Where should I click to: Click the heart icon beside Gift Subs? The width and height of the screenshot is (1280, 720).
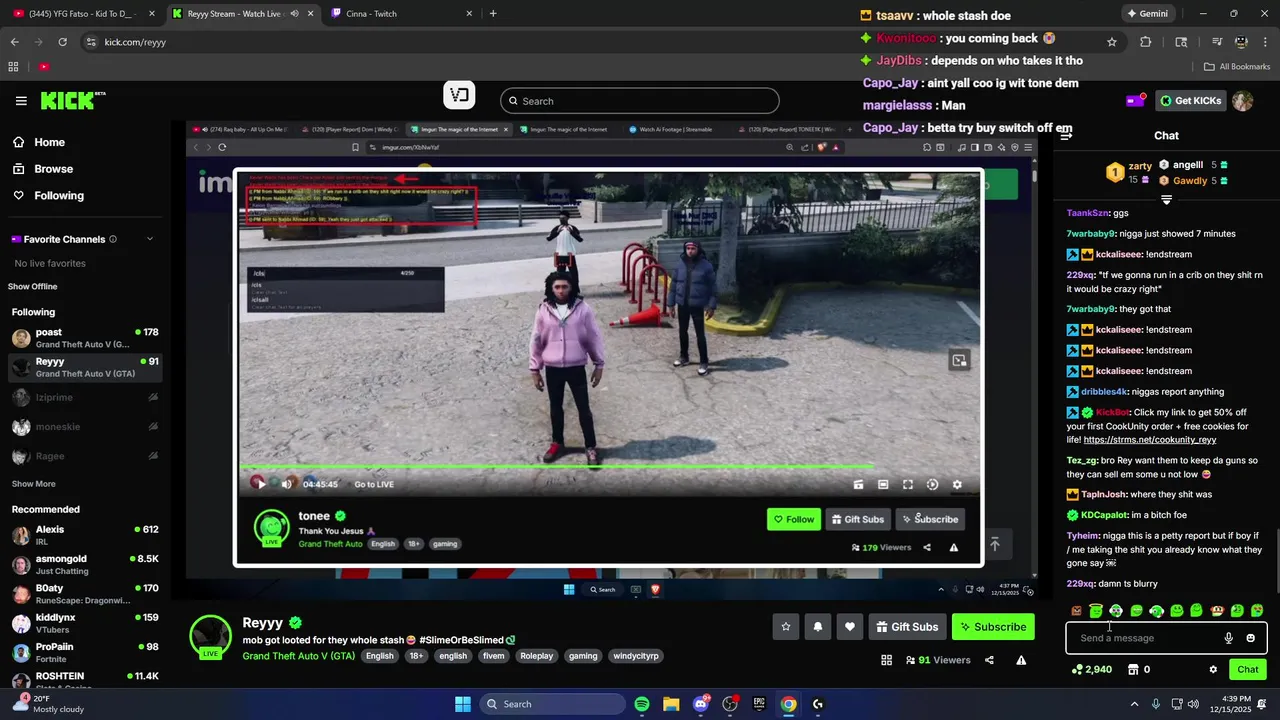[850, 627]
